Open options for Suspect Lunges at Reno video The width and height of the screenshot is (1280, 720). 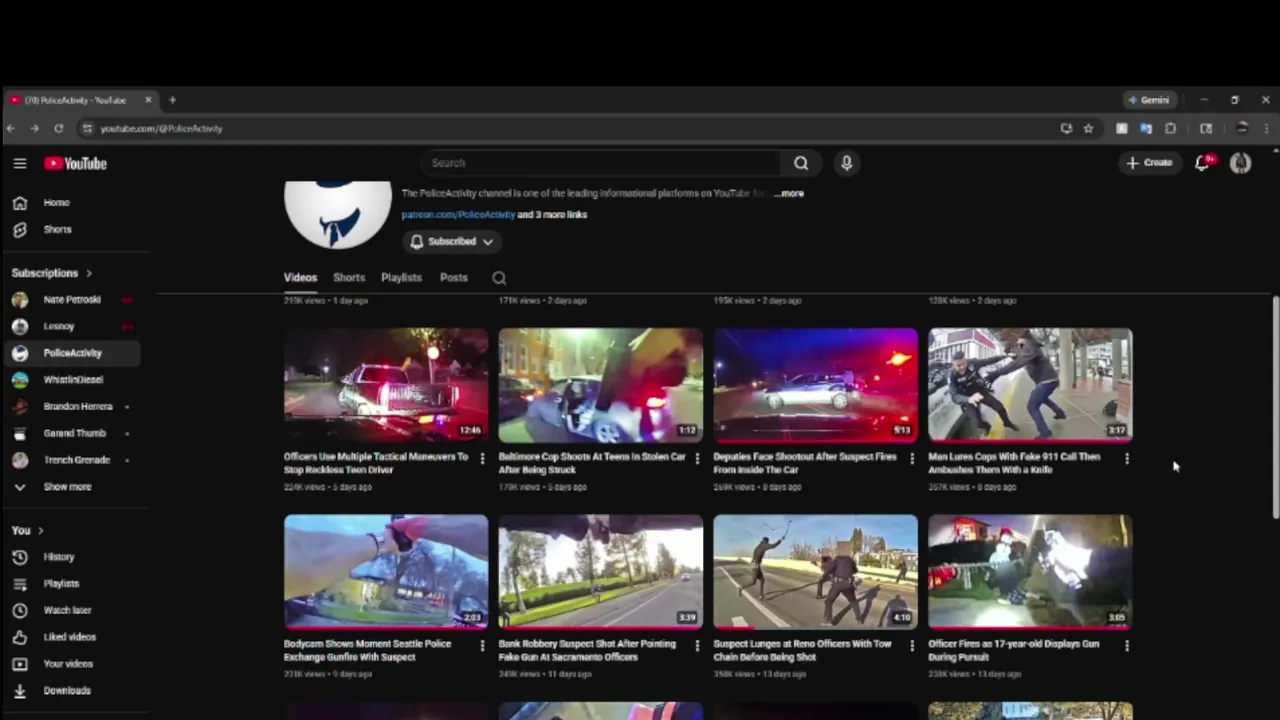911,646
